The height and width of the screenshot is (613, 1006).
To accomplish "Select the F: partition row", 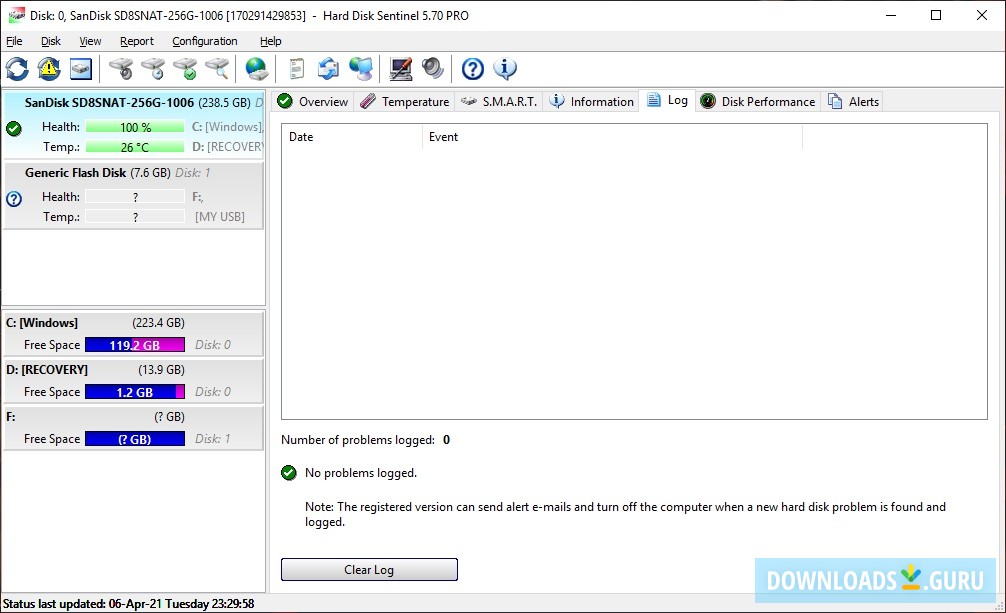I will pos(133,428).
